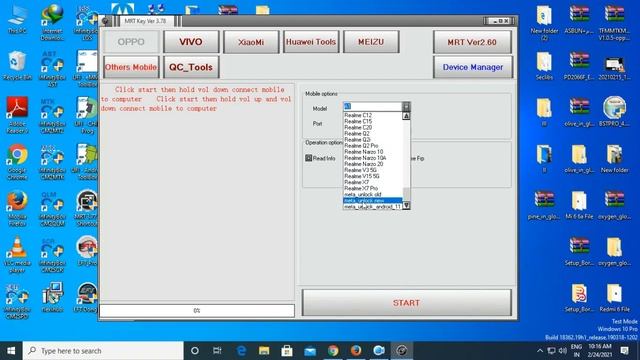This screenshot has height=360, width=640.
Task: Click the 0% progress bar
Action: (x=197, y=311)
